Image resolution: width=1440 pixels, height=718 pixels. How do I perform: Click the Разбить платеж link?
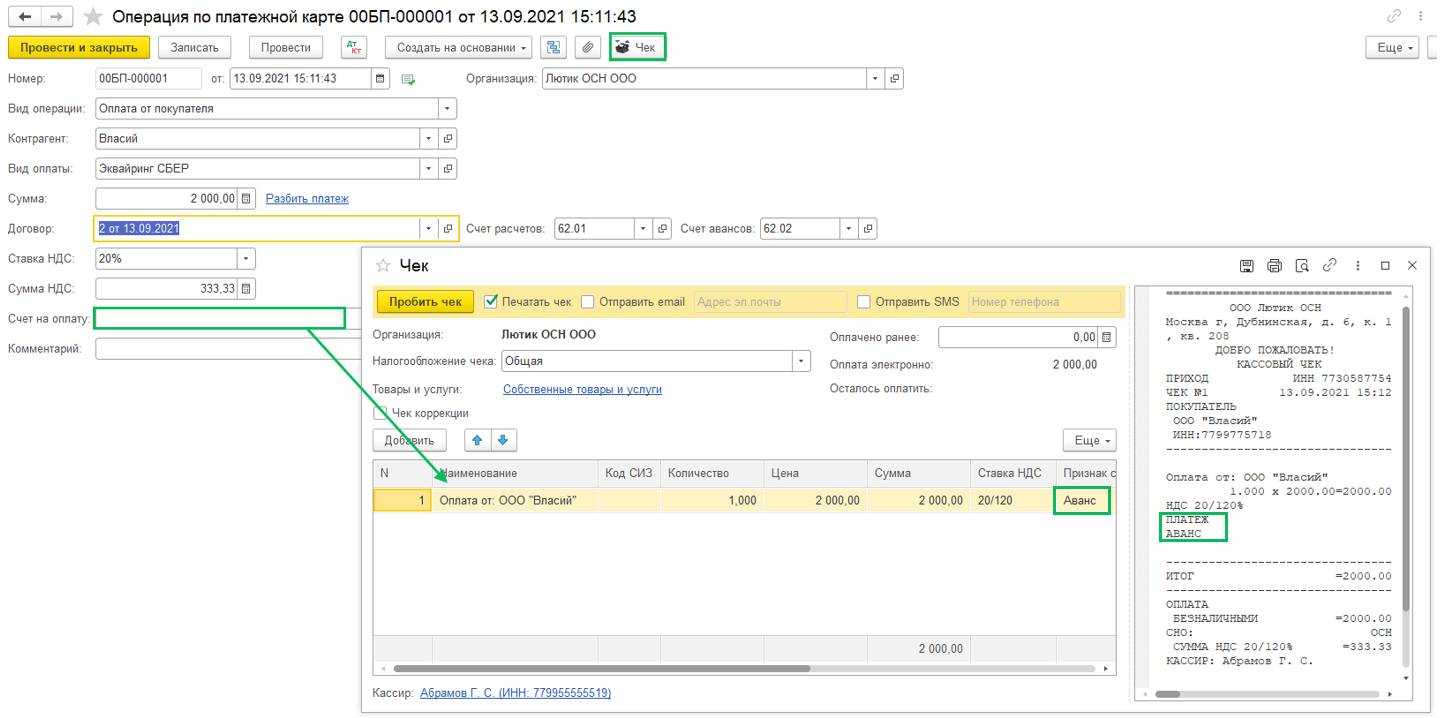pyautogui.click(x=307, y=199)
